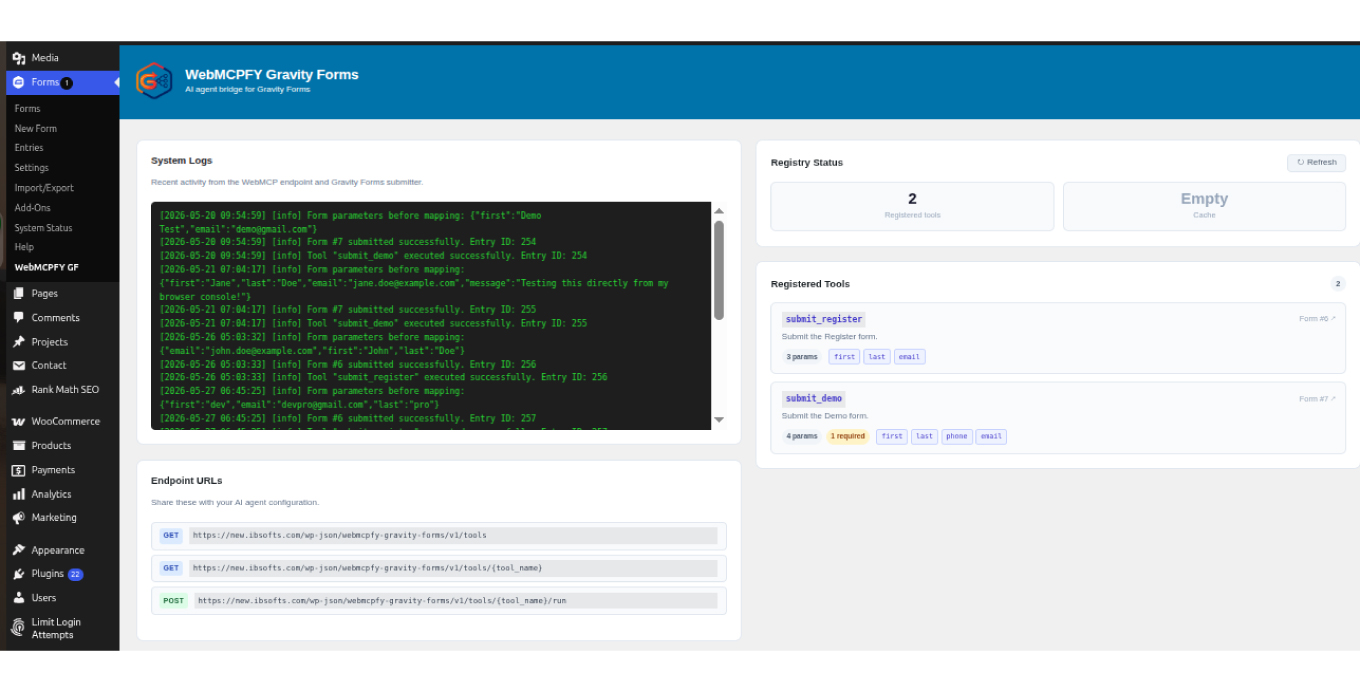The image size is (1360, 692).
Task: Click the 4 params label
Action: [801, 437]
